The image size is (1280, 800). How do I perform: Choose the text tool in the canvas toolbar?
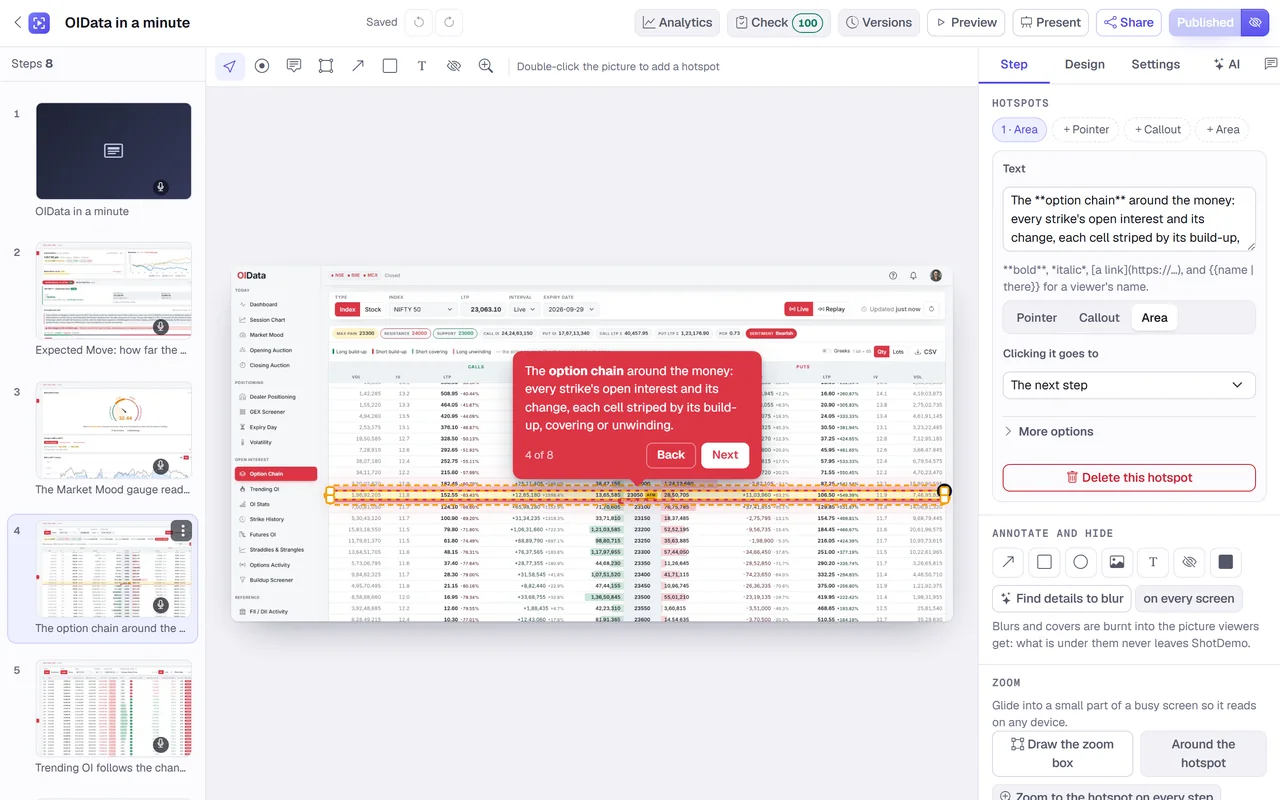(x=422, y=66)
